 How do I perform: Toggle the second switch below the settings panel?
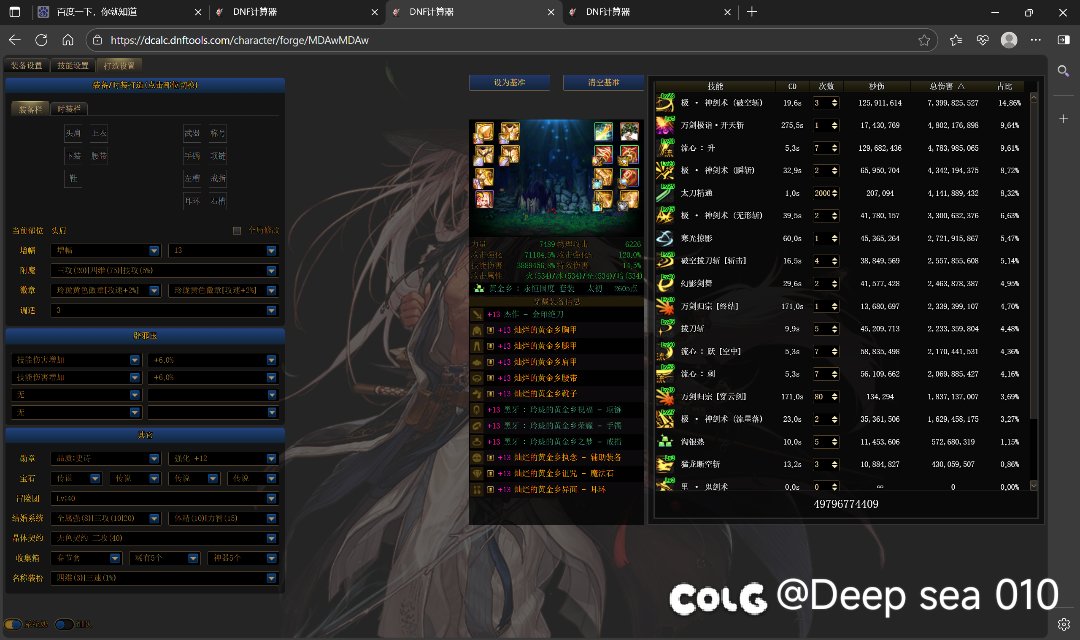65,624
